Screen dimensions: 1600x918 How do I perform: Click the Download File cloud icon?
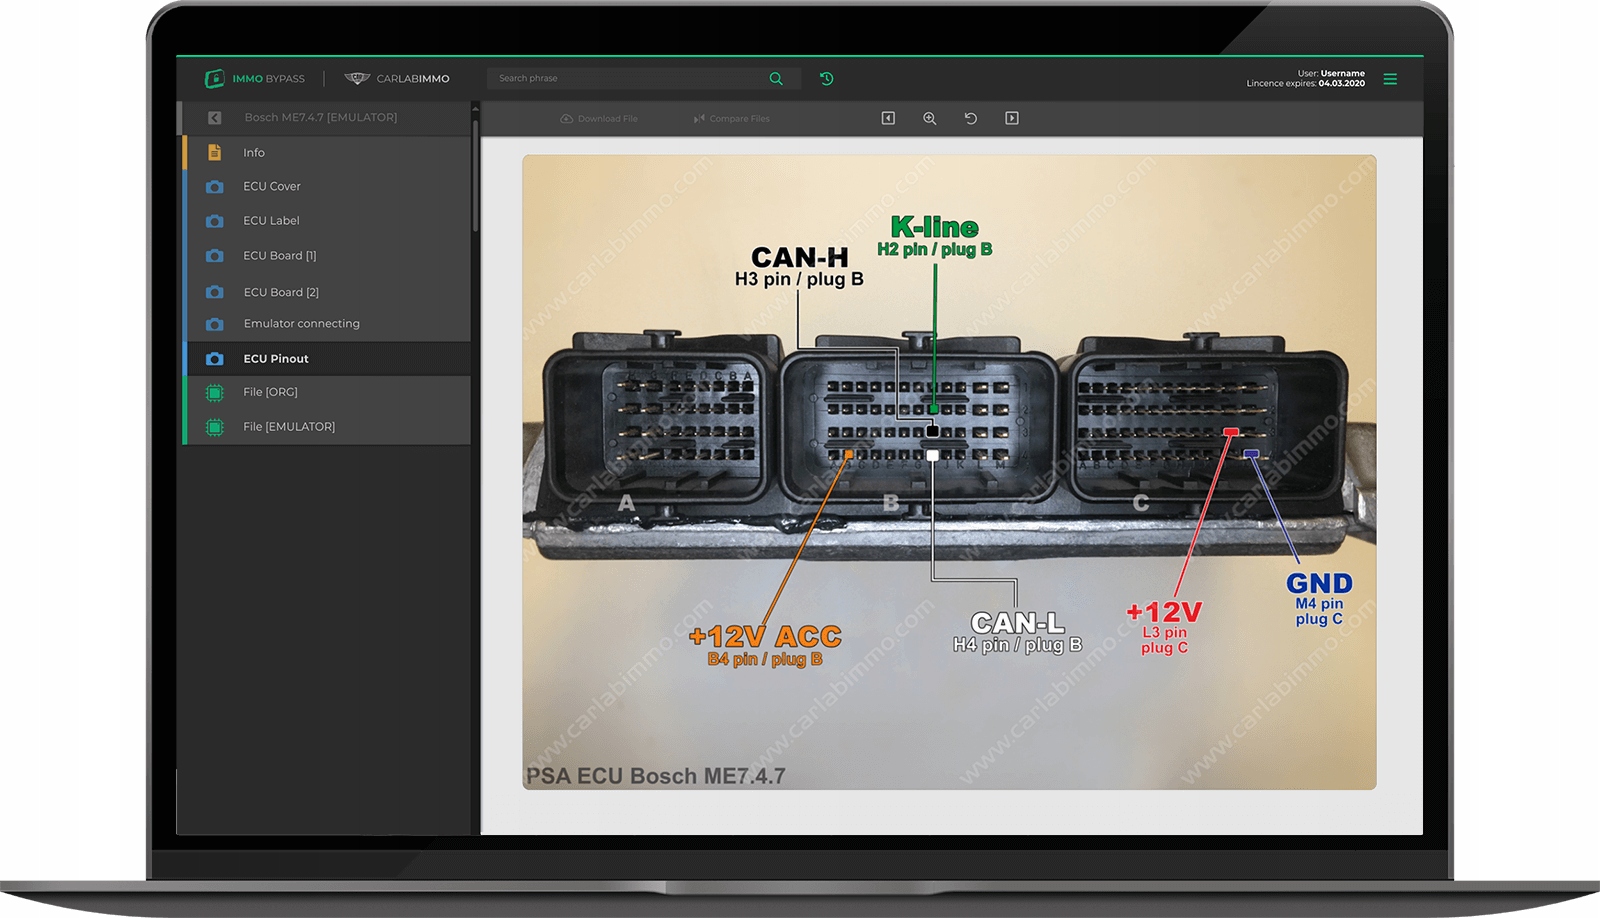(567, 119)
